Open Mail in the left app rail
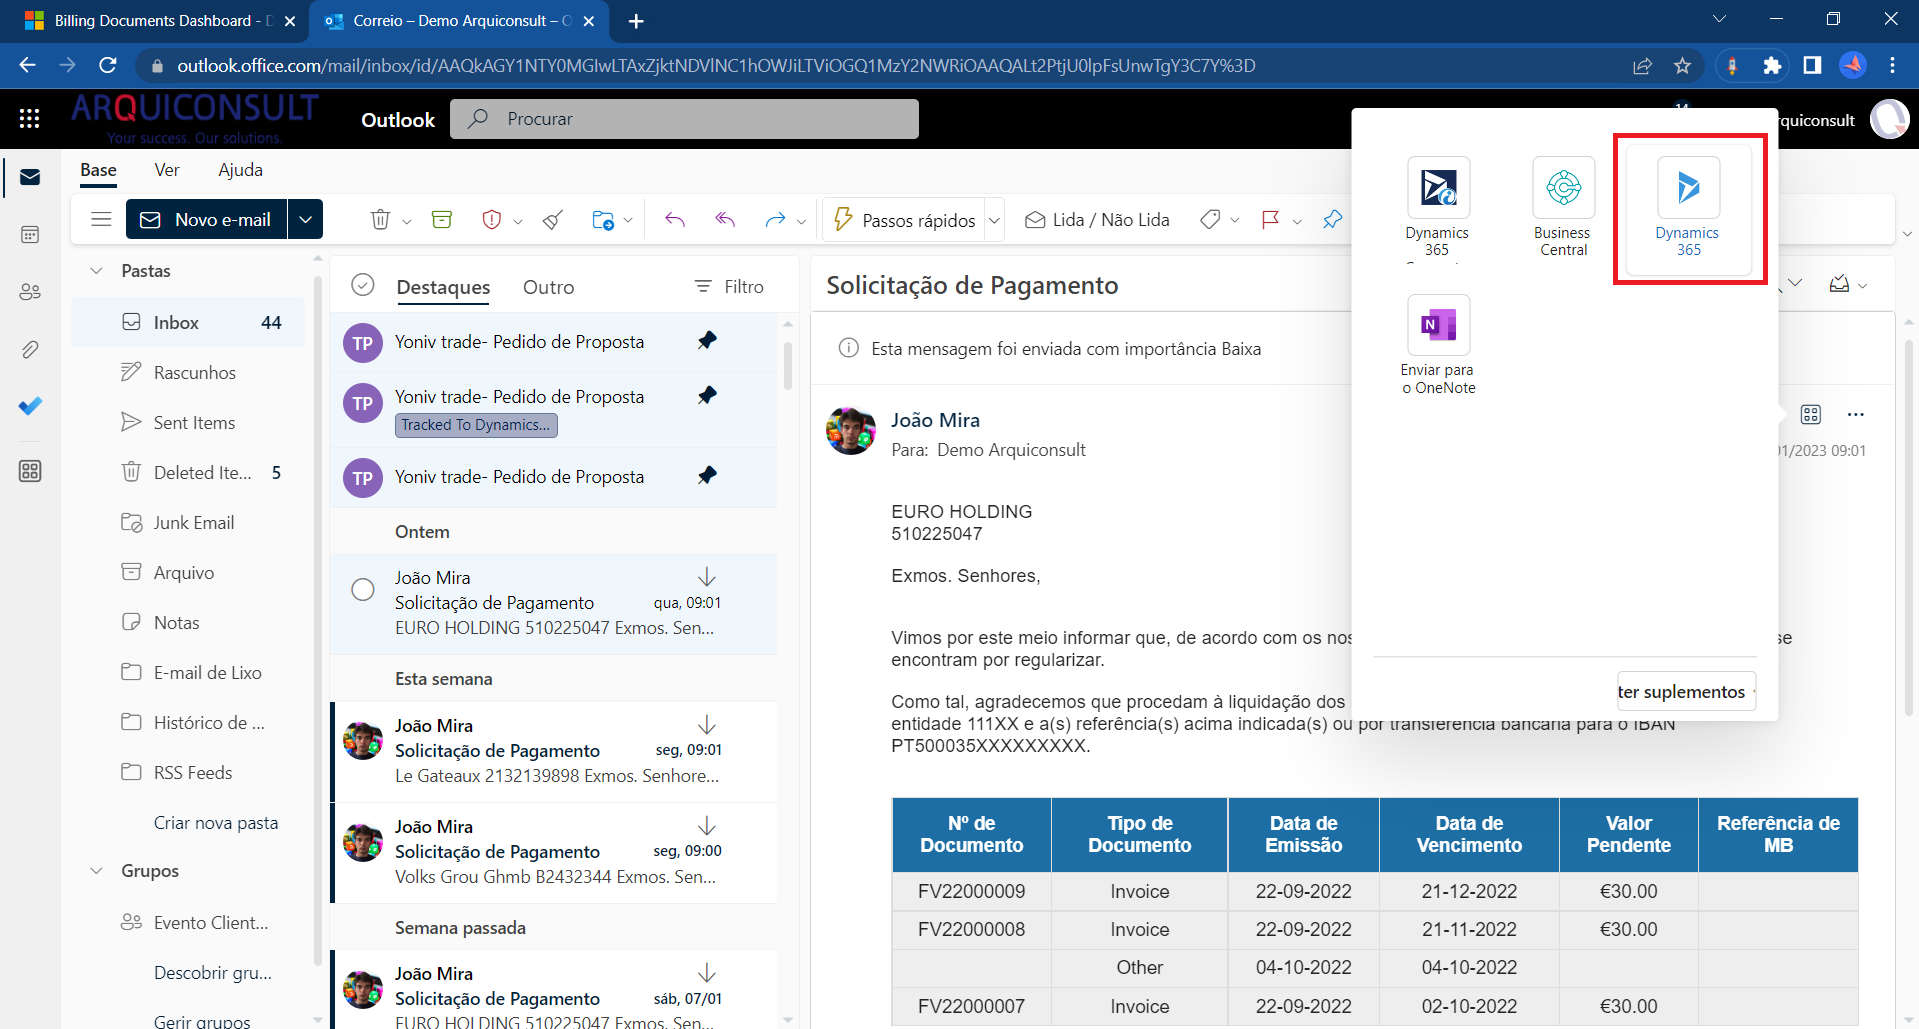The height and width of the screenshot is (1029, 1919). point(30,177)
